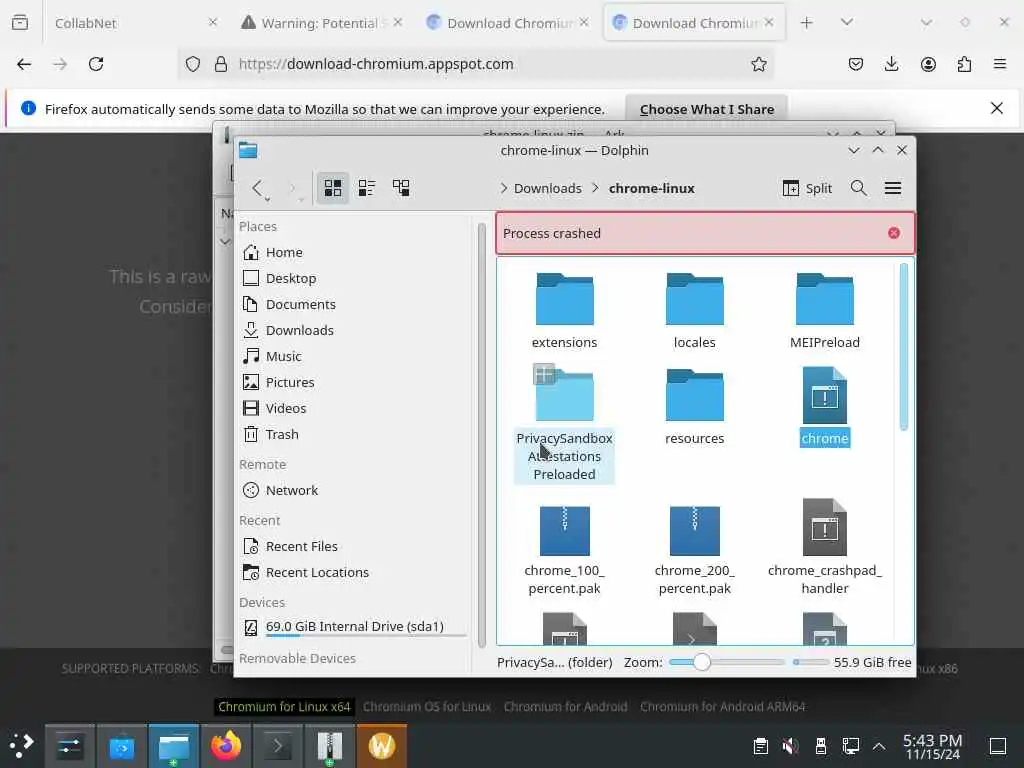Toggle selection marker on PrivacySandbox folder
Viewport: 1024px width, 768px height.
tap(543, 374)
